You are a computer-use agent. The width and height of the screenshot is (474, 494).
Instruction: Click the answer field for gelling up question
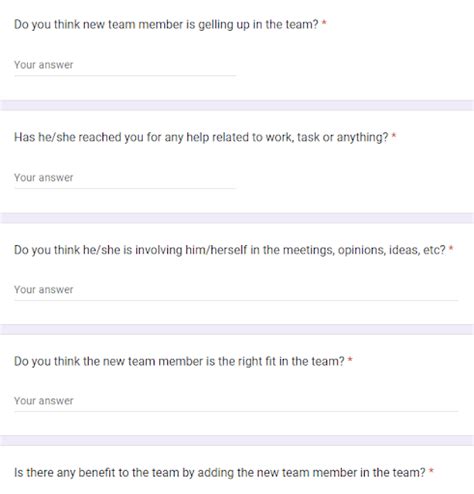[x=125, y=65]
